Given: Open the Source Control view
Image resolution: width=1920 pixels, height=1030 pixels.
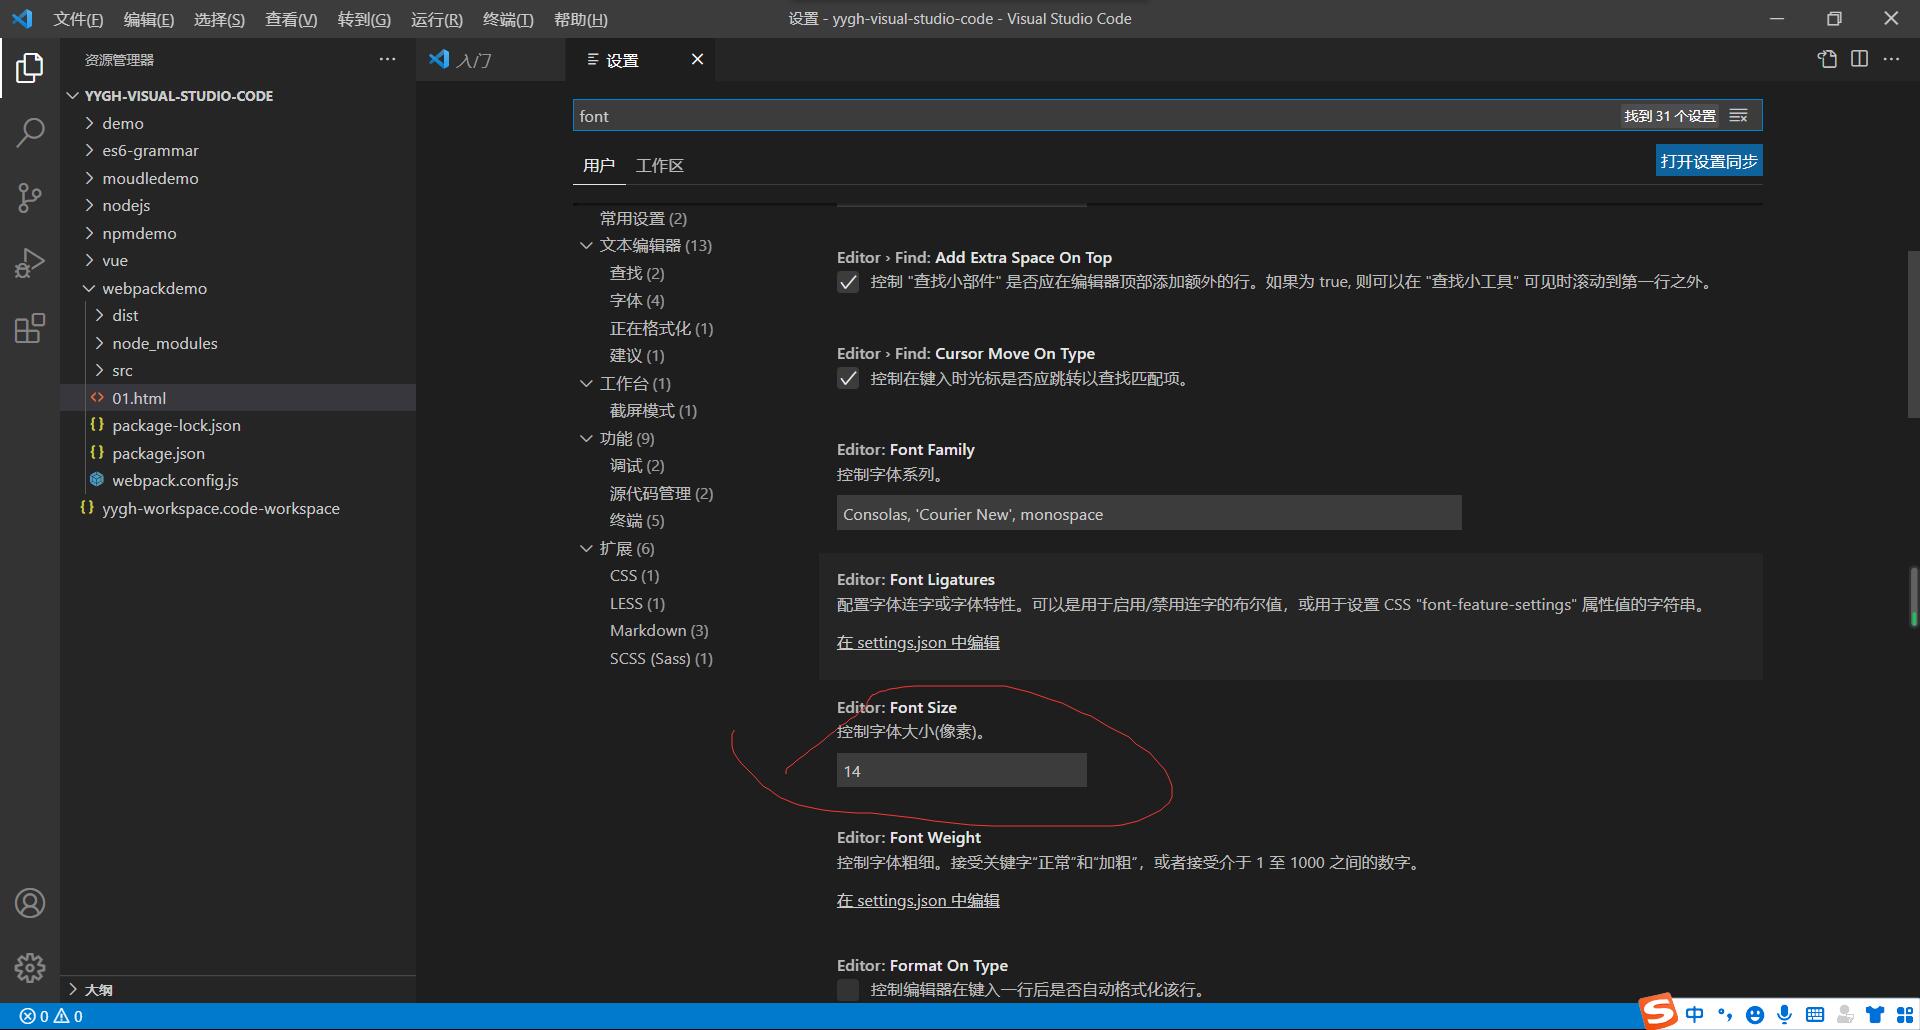Looking at the screenshot, I should pos(30,197).
